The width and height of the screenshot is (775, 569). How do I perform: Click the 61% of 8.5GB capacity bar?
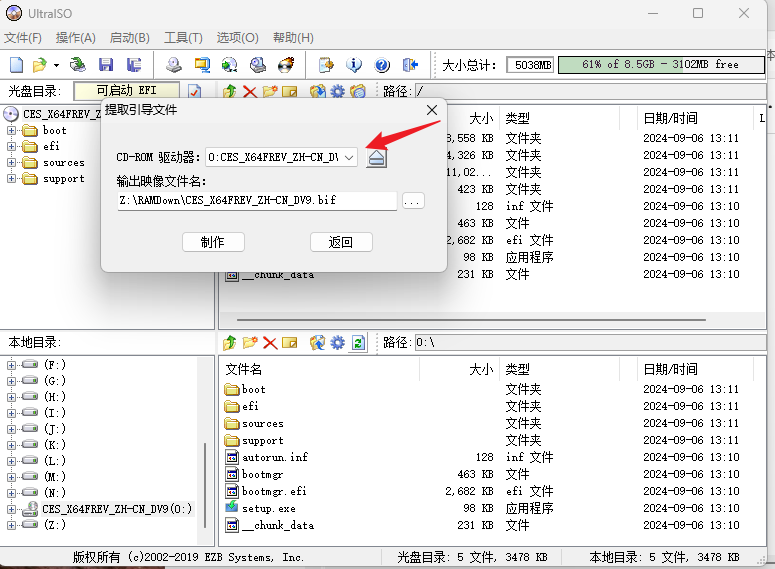point(661,65)
